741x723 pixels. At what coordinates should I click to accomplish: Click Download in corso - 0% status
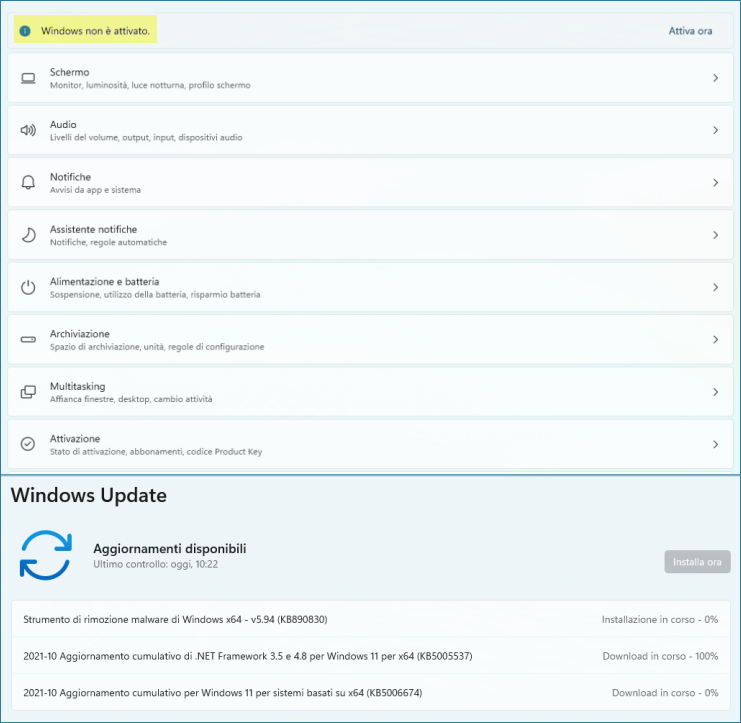pyautogui.click(x=665, y=693)
